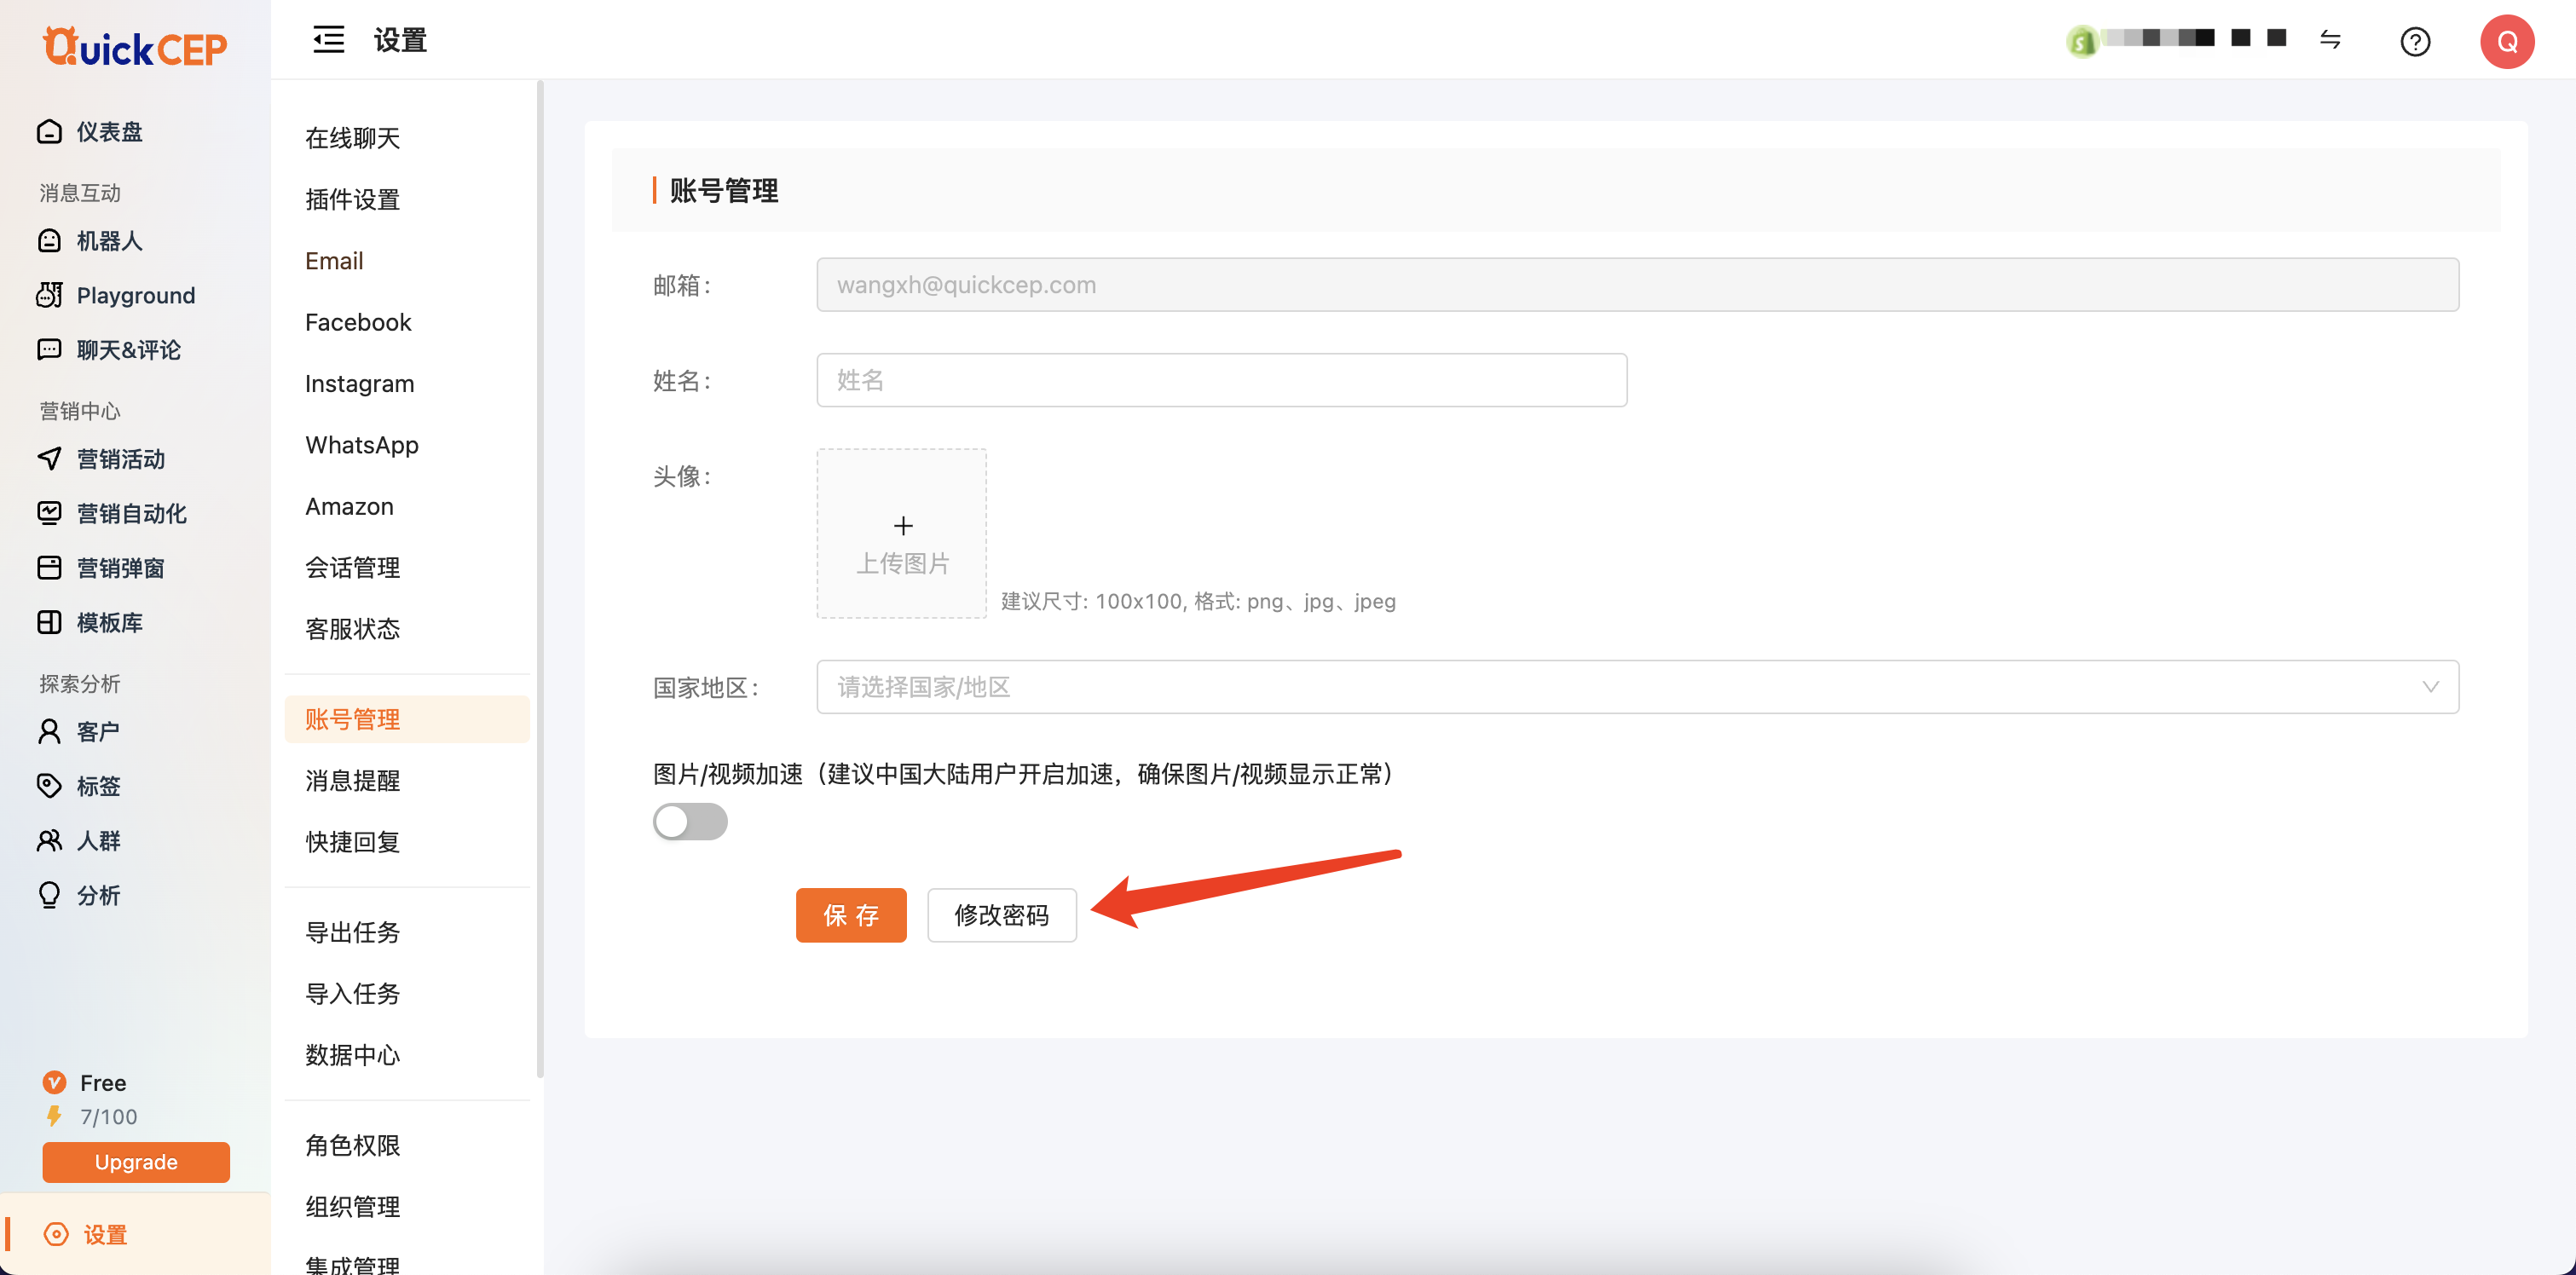This screenshot has width=2576, height=1275.
Task: Click the 保存 save button
Action: 850,915
